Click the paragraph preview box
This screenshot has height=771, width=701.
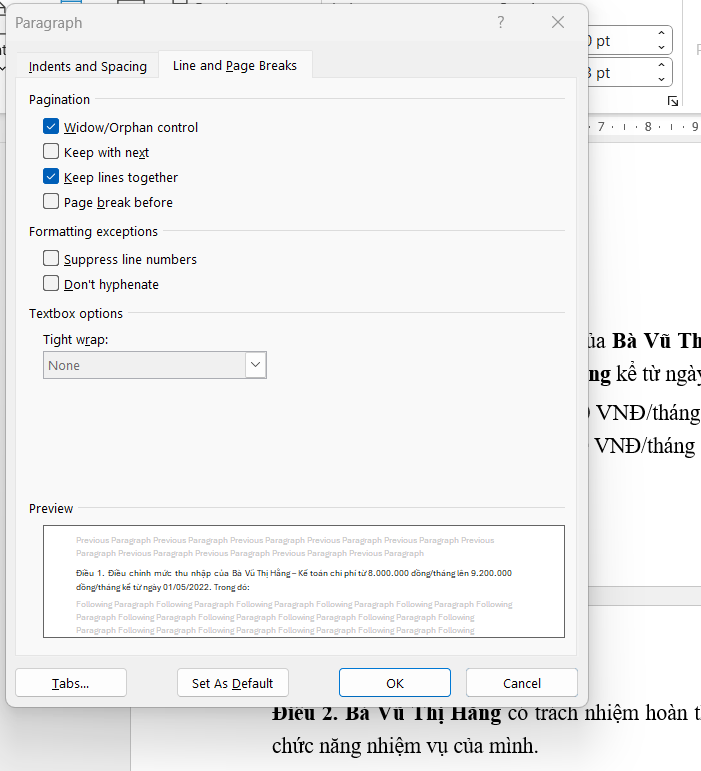pos(304,582)
